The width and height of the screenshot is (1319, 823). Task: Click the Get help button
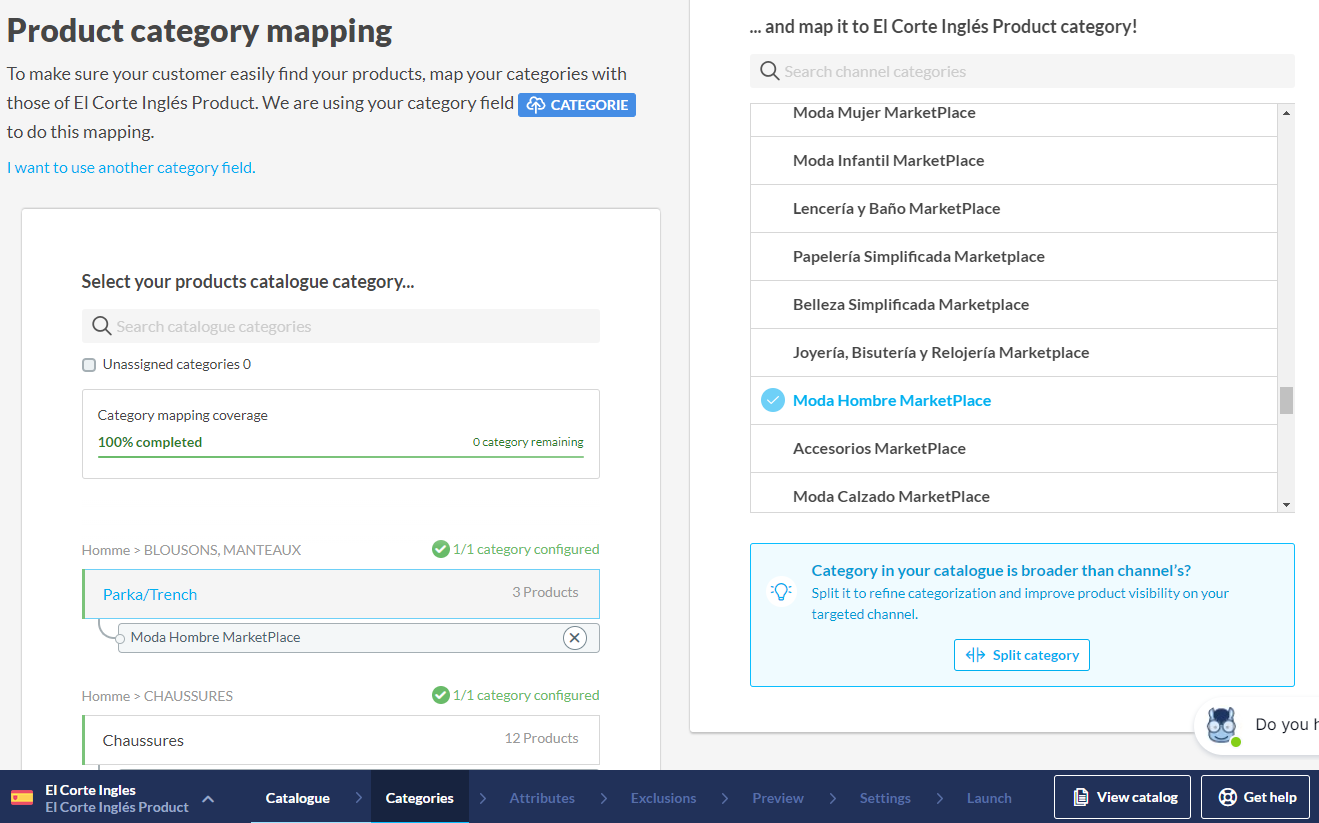1257,797
